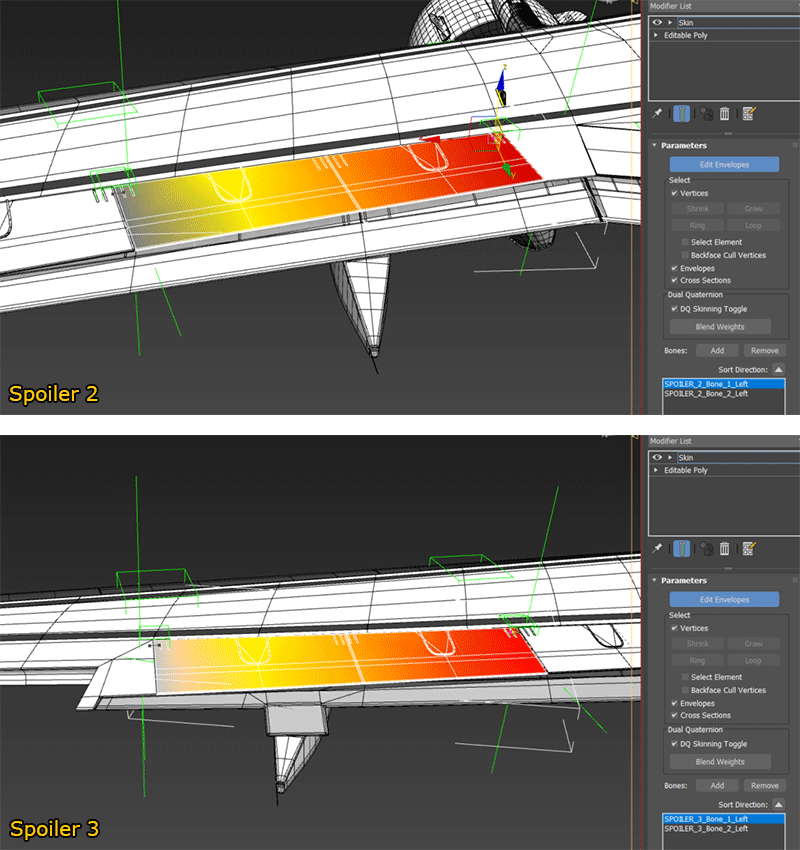Click the Make Unique icon
This screenshot has height=850, width=800.
click(x=706, y=113)
